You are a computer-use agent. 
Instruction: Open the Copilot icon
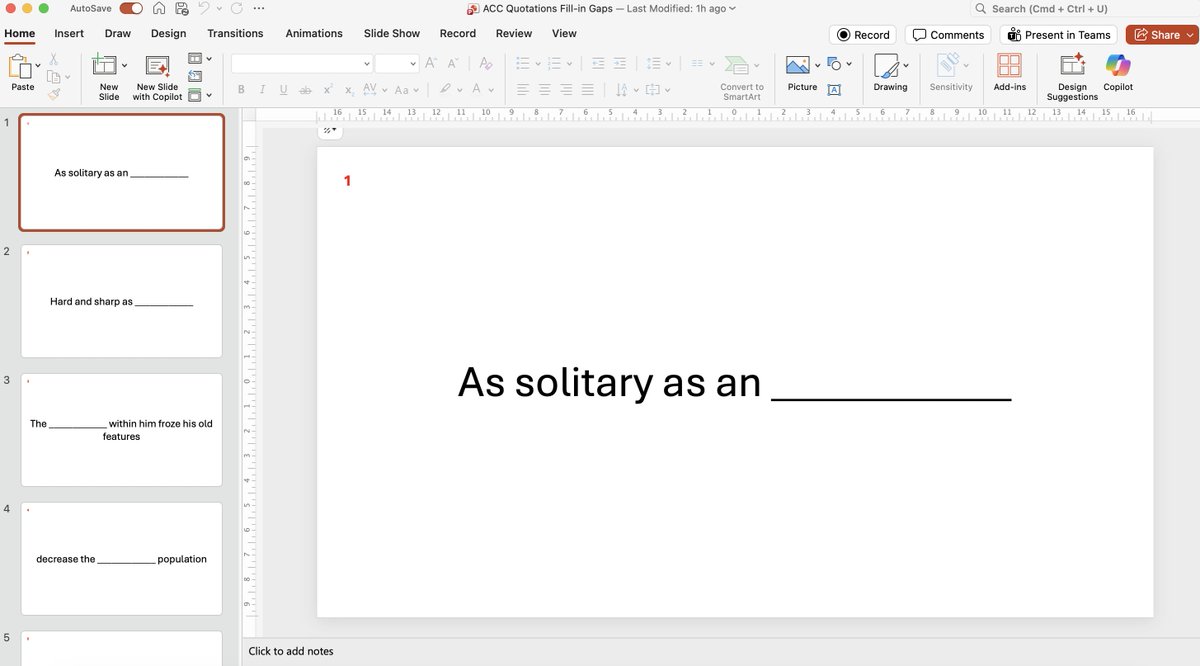[x=1118, y=65]
